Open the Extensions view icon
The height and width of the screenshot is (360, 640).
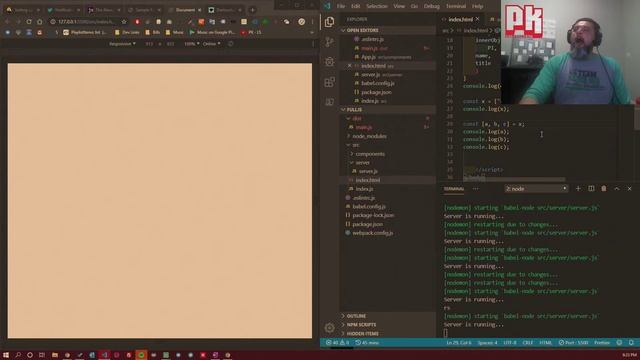[329, 82]
